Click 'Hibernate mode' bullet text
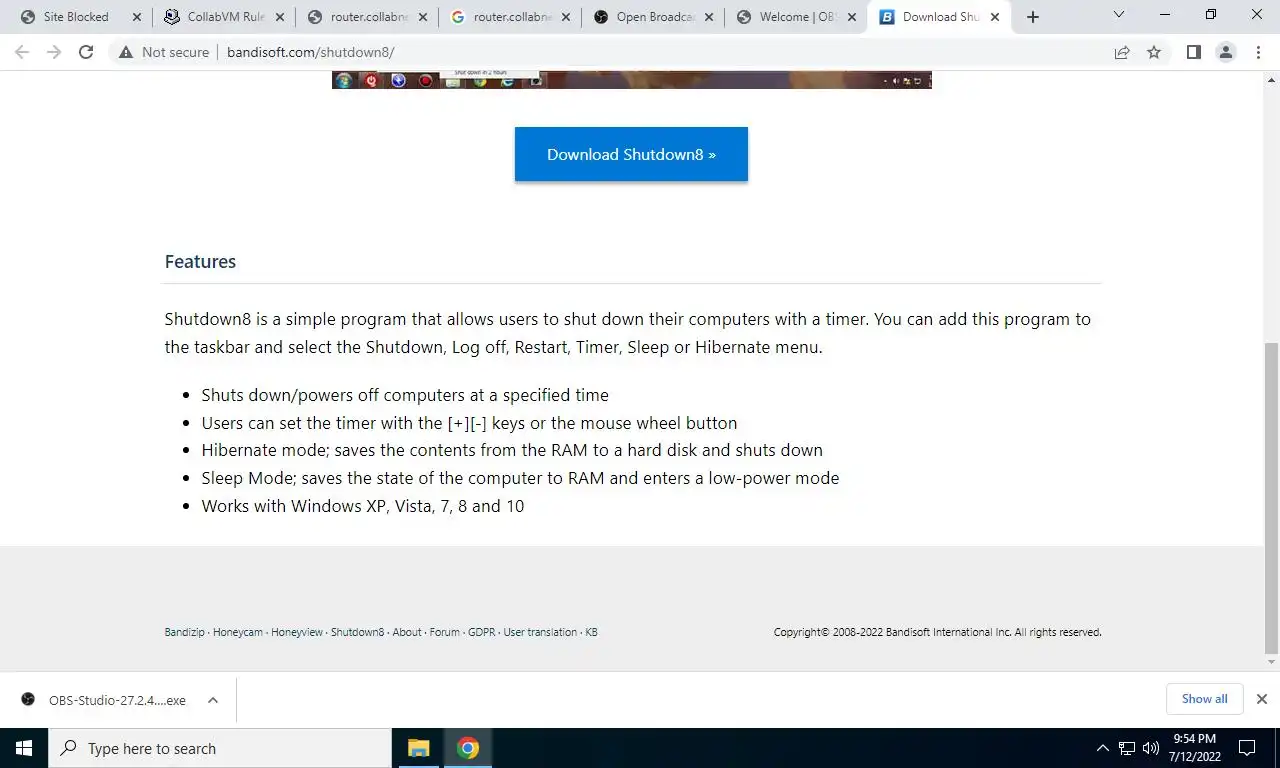 (512, 450)
